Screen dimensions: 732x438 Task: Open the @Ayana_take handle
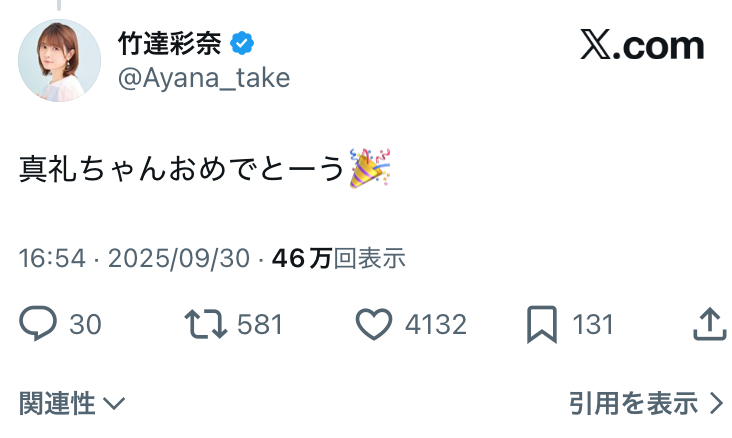tap(204, 79)
